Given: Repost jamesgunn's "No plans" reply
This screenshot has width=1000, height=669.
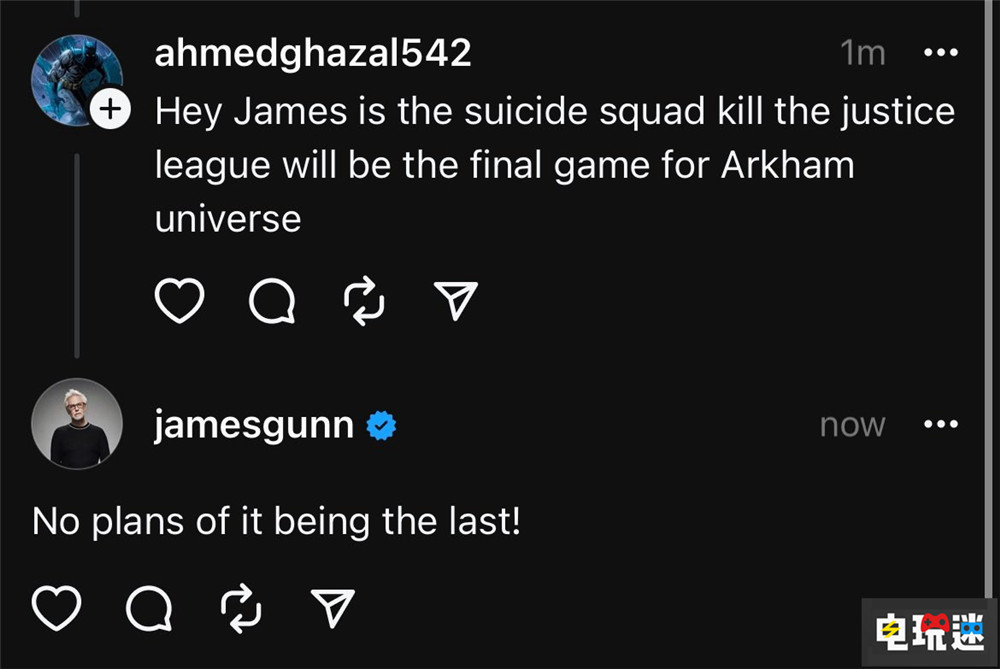Looking at the screenshot, I should click(x=241, y=607).
